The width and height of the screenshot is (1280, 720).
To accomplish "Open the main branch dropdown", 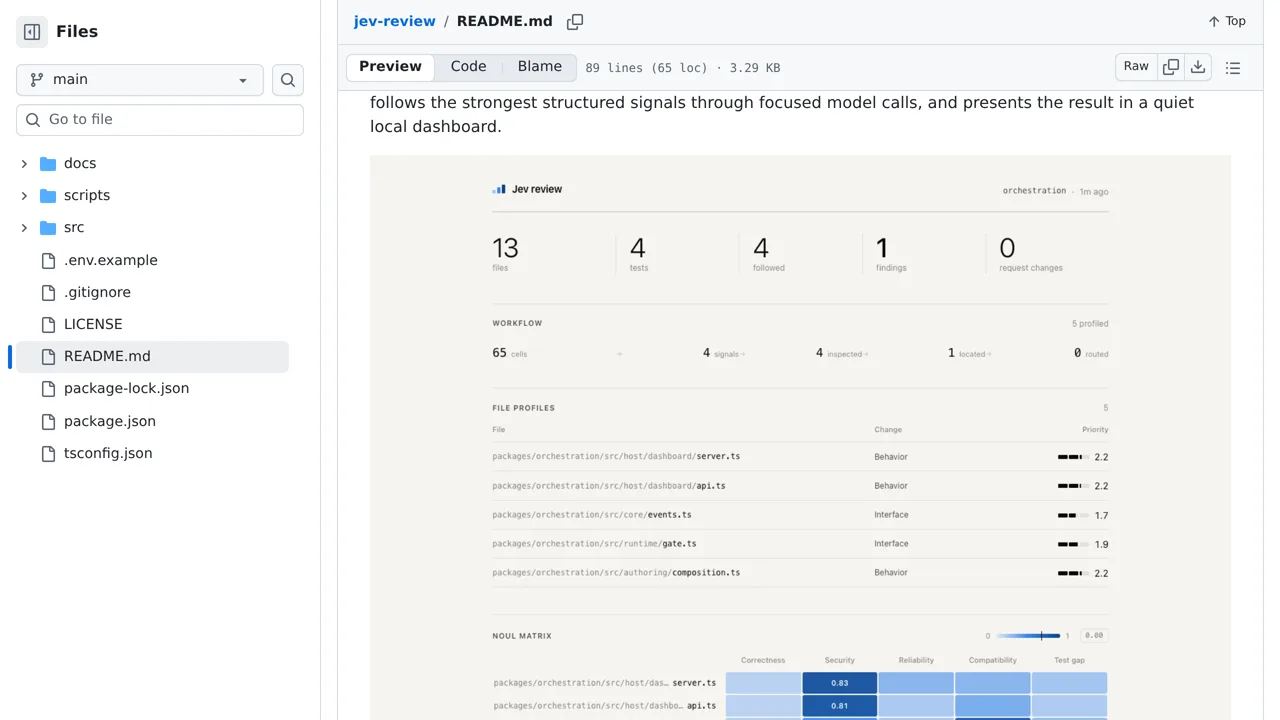I will tap(140, 80).
